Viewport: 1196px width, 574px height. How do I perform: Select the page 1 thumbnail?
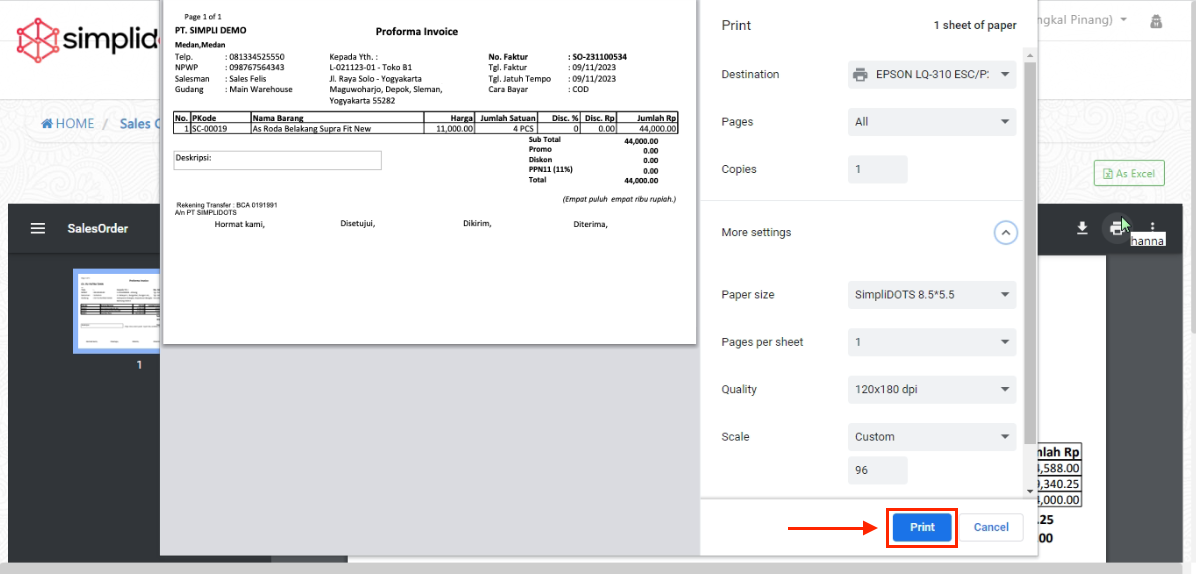[116, 311]
